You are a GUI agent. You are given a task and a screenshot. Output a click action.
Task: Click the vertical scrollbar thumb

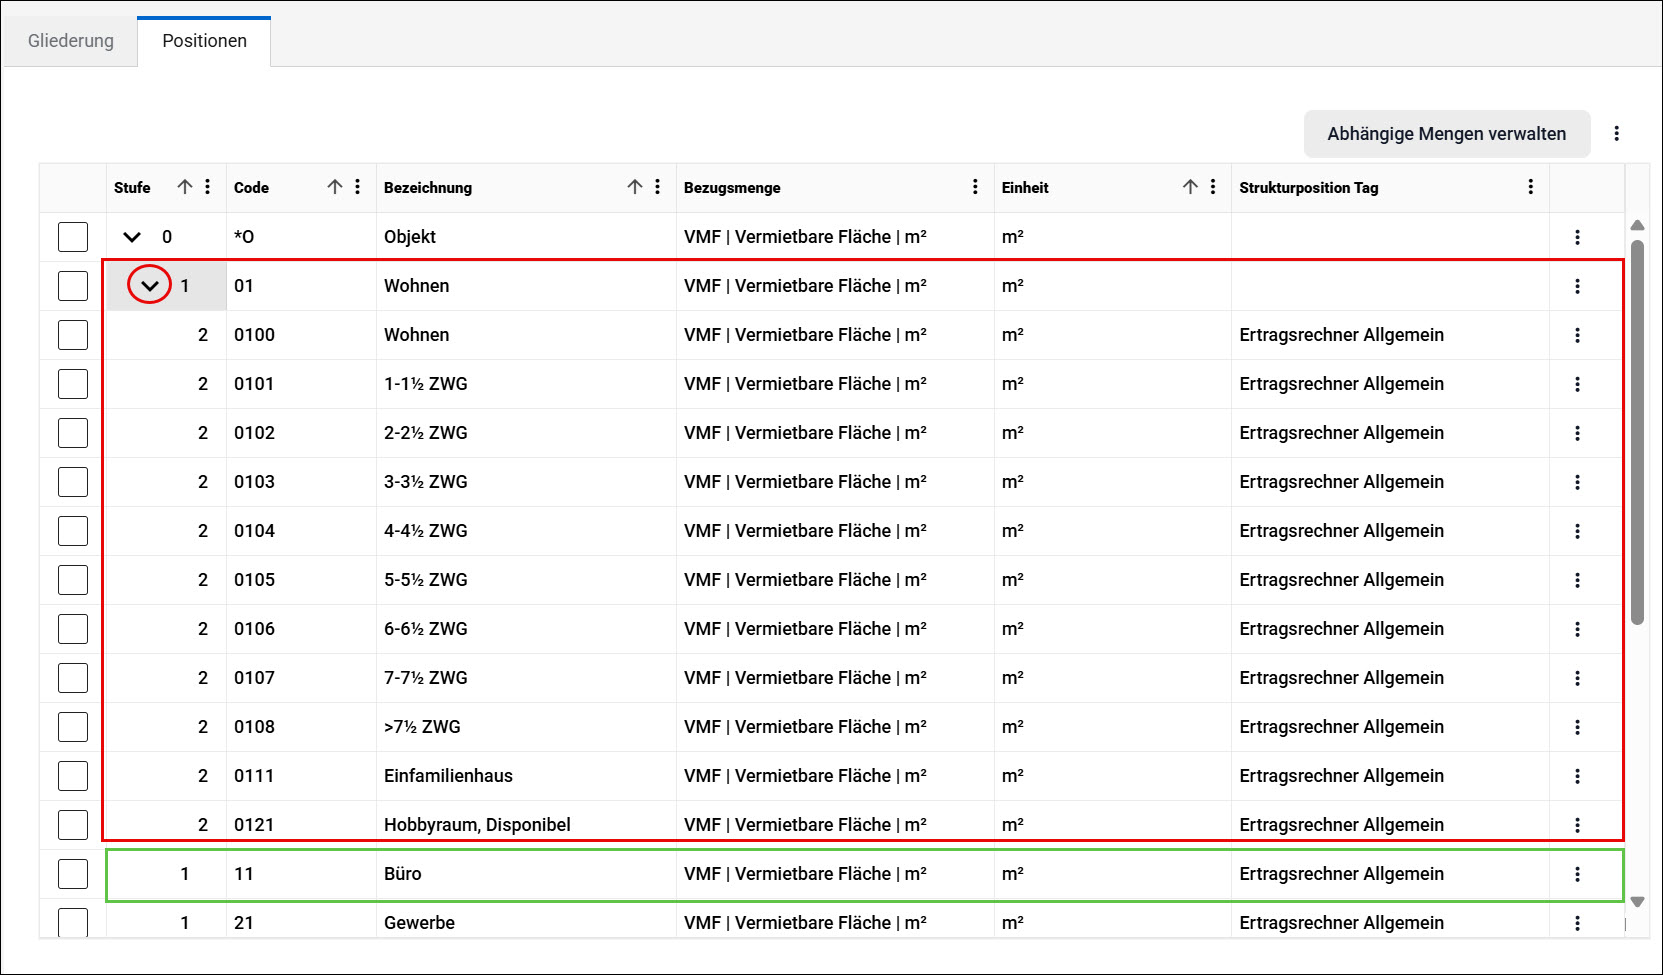(x=1637, y=432)
